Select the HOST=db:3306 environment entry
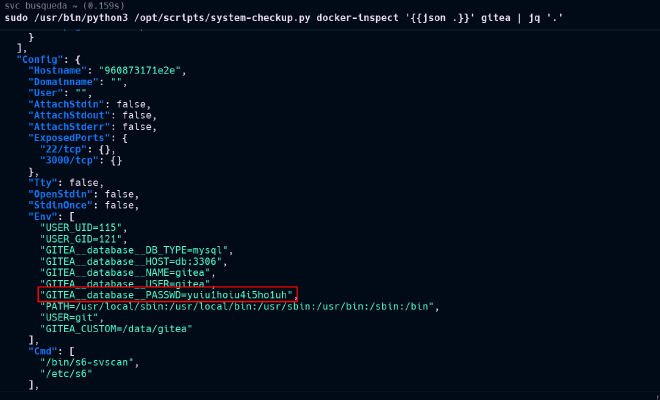 pyautogui.click(x=133, y=261)
